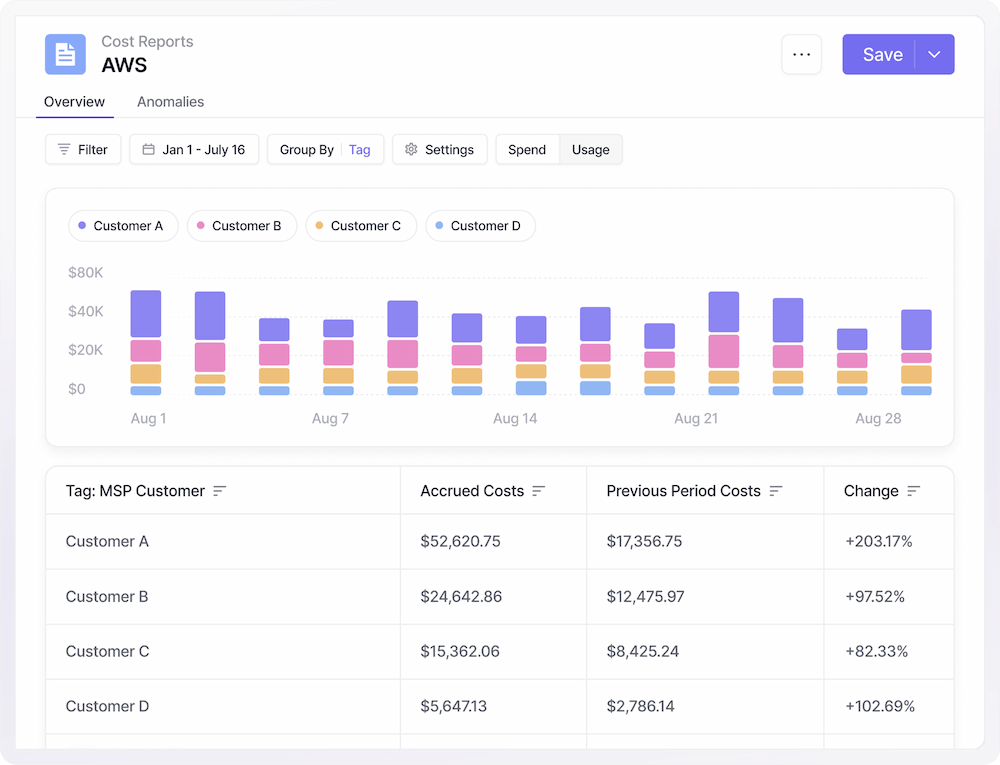
Task: Expand the Save button dropdown arrow
Action: pyautogui.click(x=935, y=55)
